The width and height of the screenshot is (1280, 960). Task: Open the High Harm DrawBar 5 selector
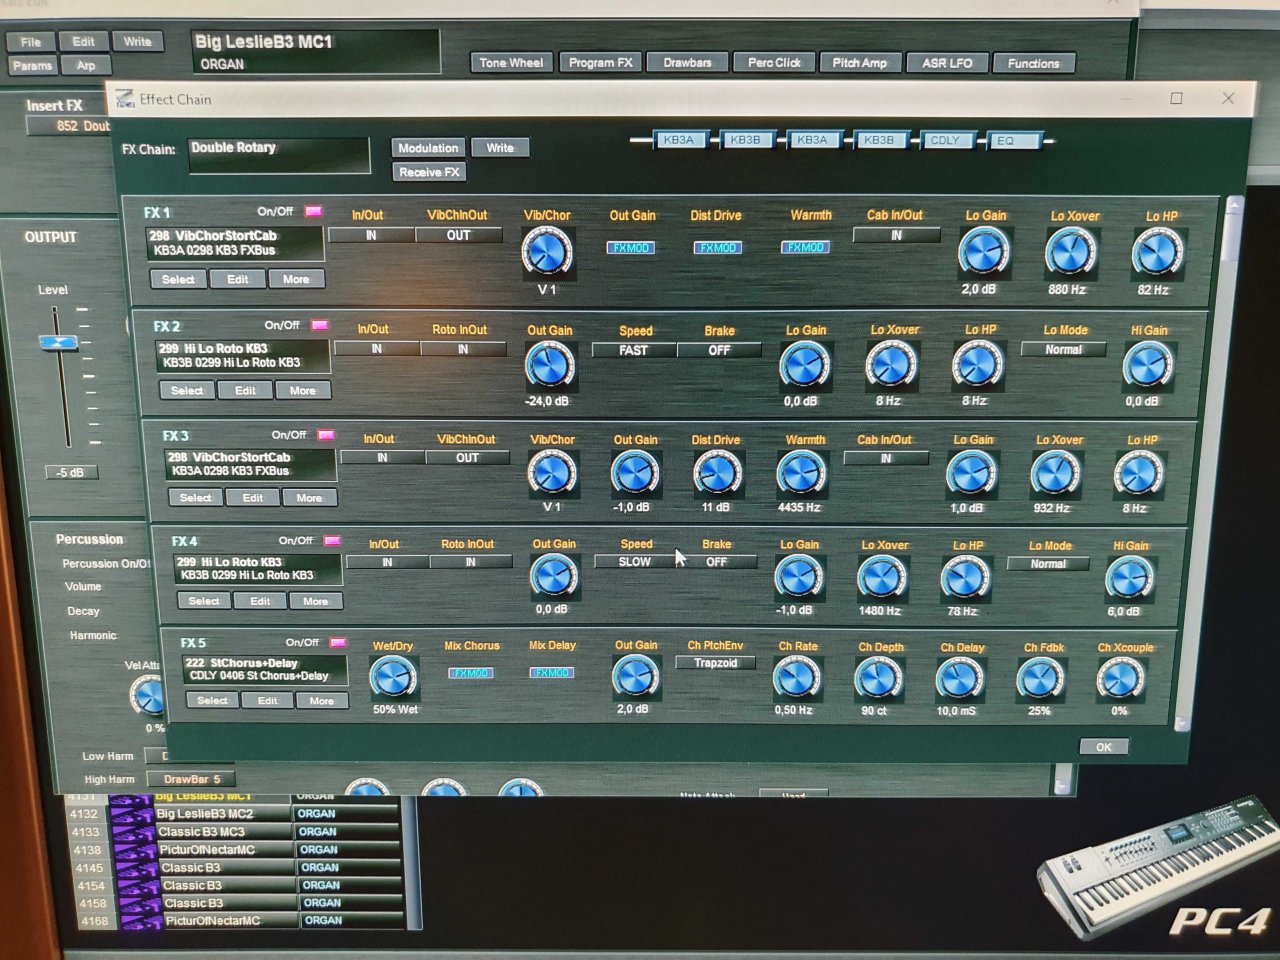(x=191, y=779)
